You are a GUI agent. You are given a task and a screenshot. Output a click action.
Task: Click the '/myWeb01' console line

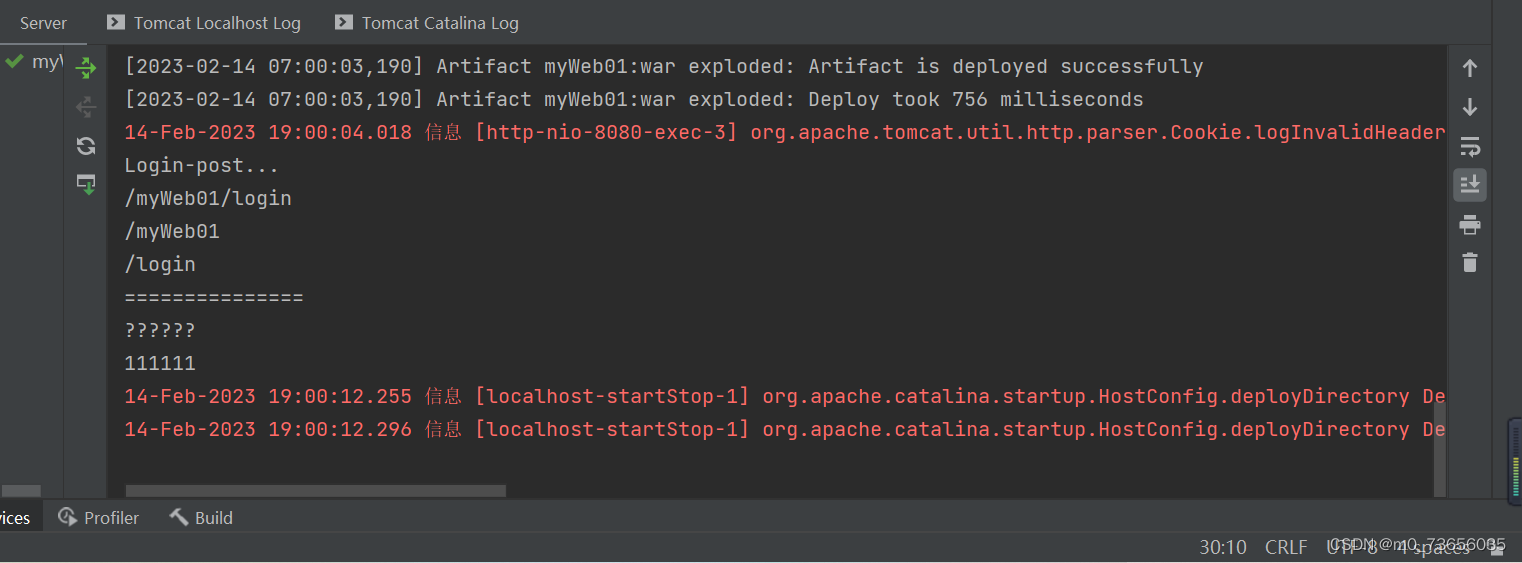pyautogui.click(x=172, y=232)
